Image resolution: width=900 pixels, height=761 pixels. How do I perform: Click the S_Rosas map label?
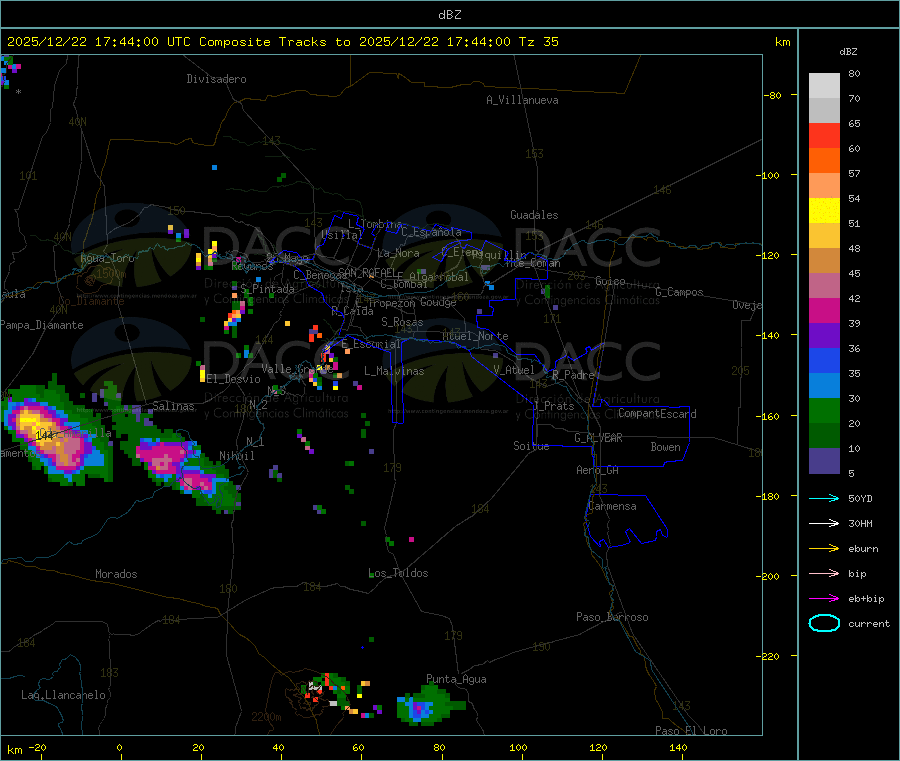[x=402, y=322]
